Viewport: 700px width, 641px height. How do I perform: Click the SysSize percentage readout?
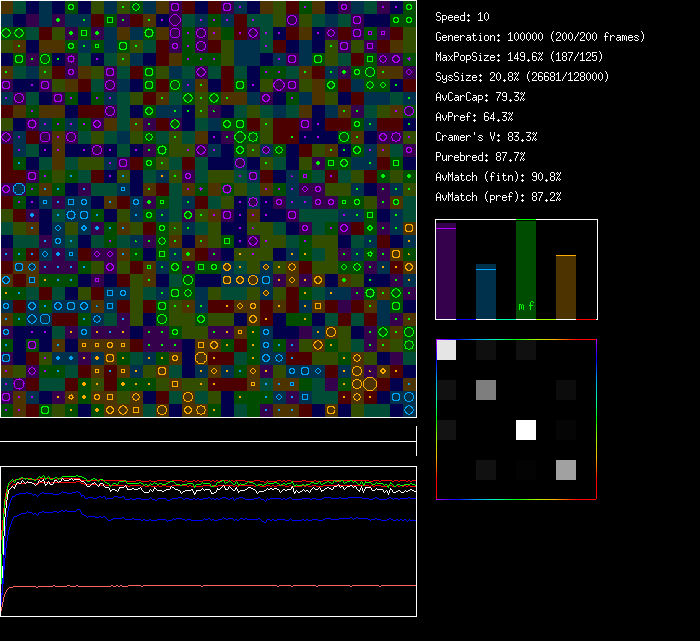(x=521, y=77)
